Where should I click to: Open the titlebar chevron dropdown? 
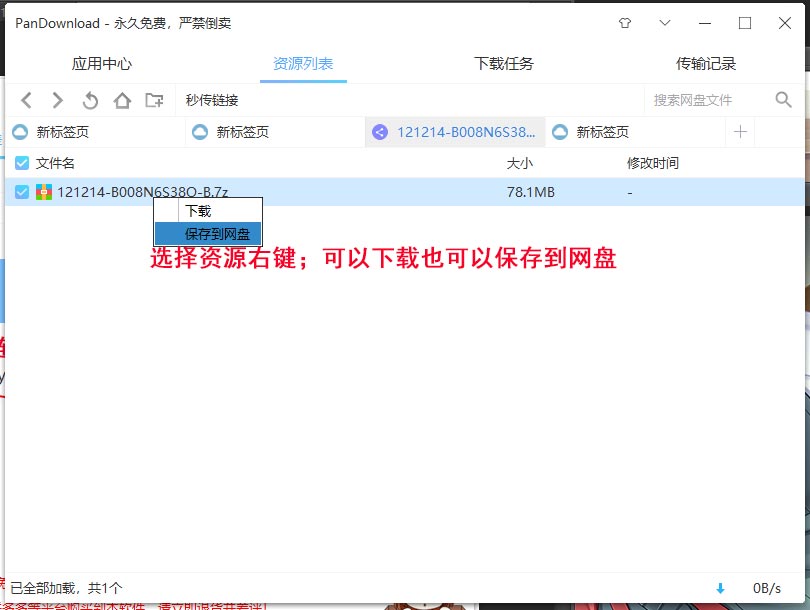pyautogui.click(x=664, y=22)
